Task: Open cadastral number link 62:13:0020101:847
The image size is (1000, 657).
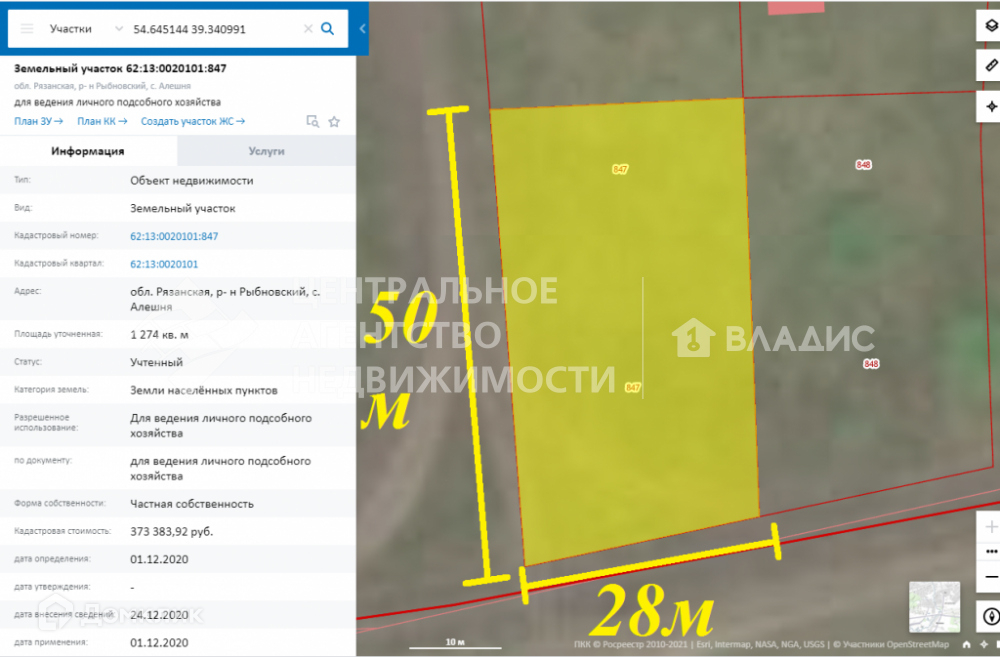Action: pyautogui.click(x=174, y=236)
